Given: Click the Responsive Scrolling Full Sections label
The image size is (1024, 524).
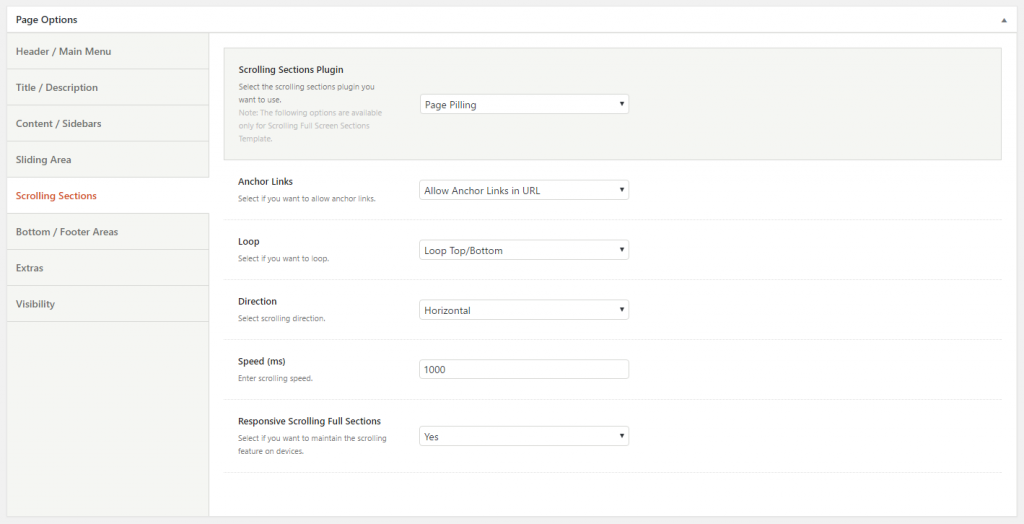Looking at the screenshot, I should [x=309, y=421].
